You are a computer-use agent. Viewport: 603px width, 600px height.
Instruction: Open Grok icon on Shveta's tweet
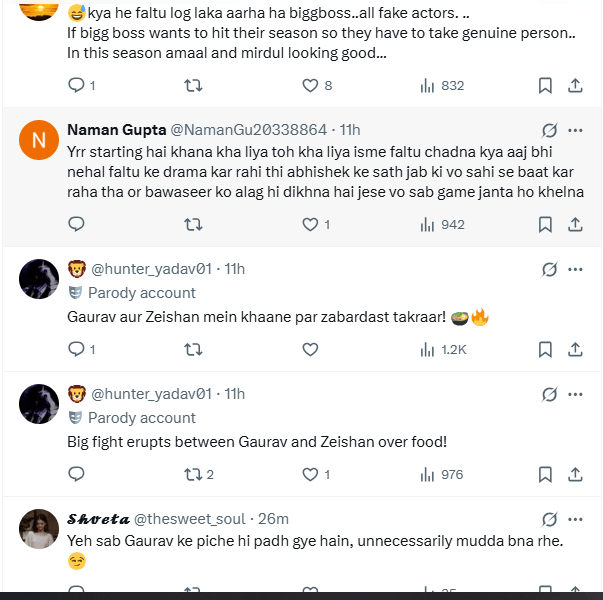[549, 519]
